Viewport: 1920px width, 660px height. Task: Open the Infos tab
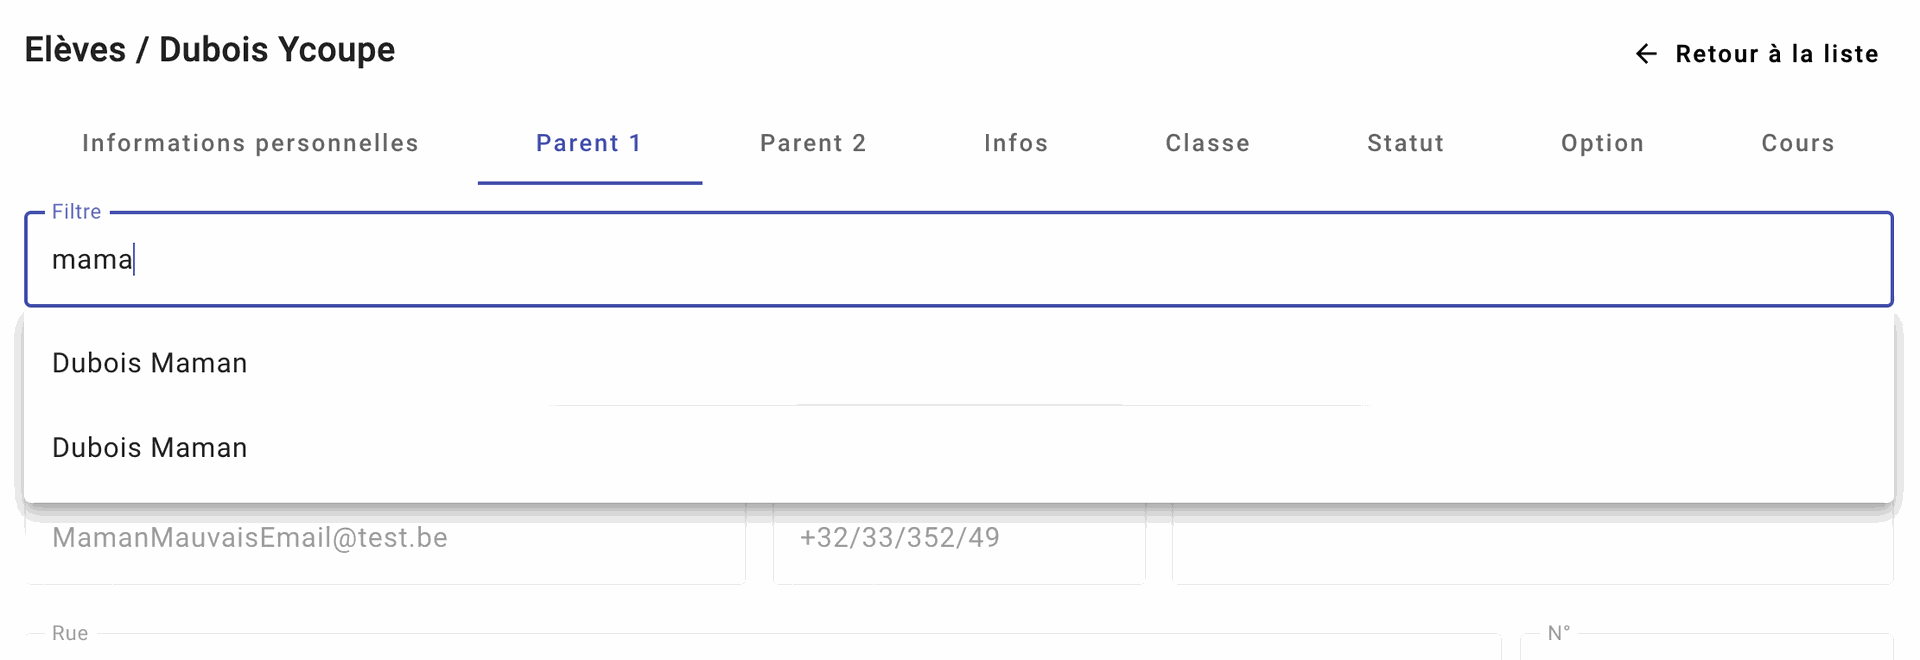coord(1016,143)
